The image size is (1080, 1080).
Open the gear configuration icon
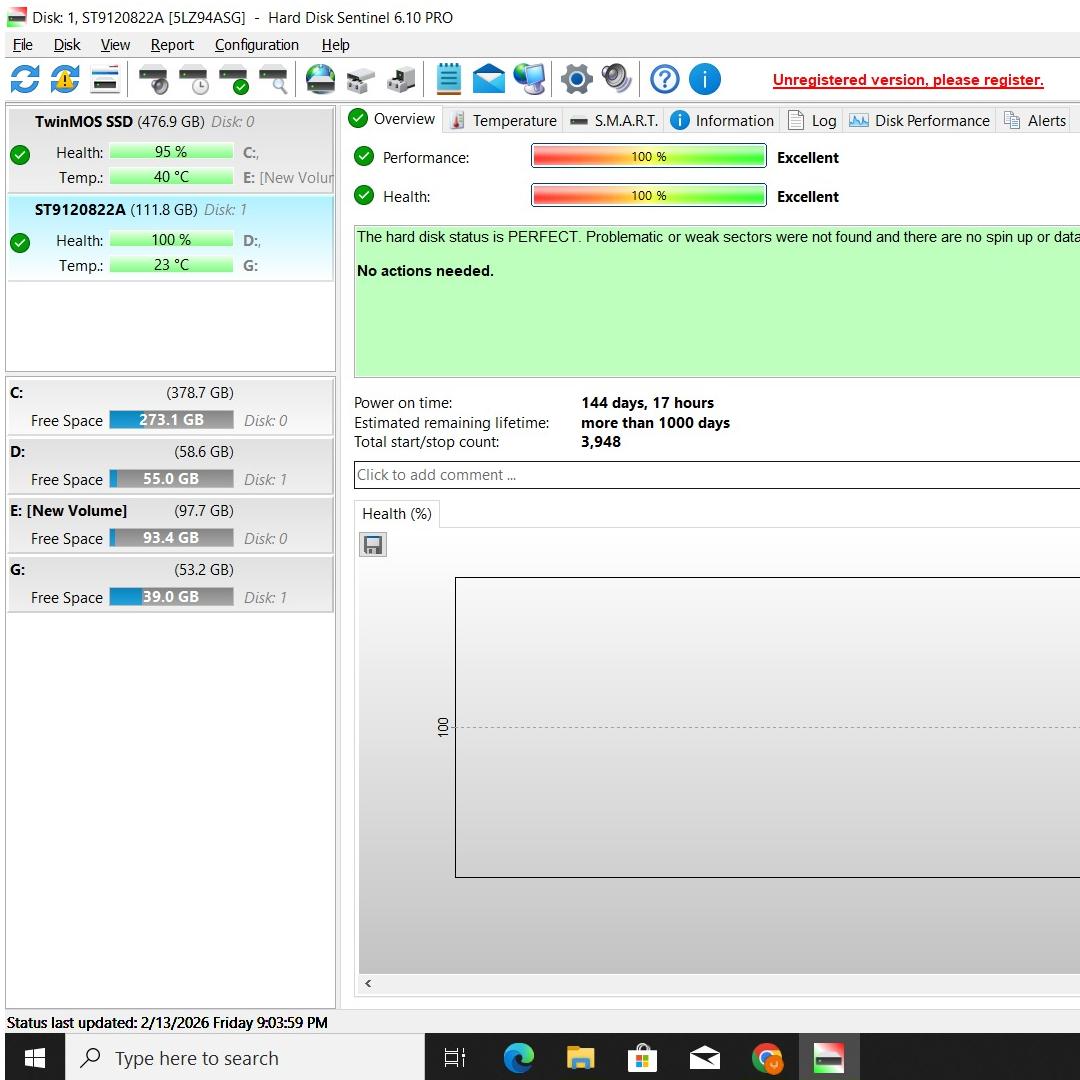576,79
